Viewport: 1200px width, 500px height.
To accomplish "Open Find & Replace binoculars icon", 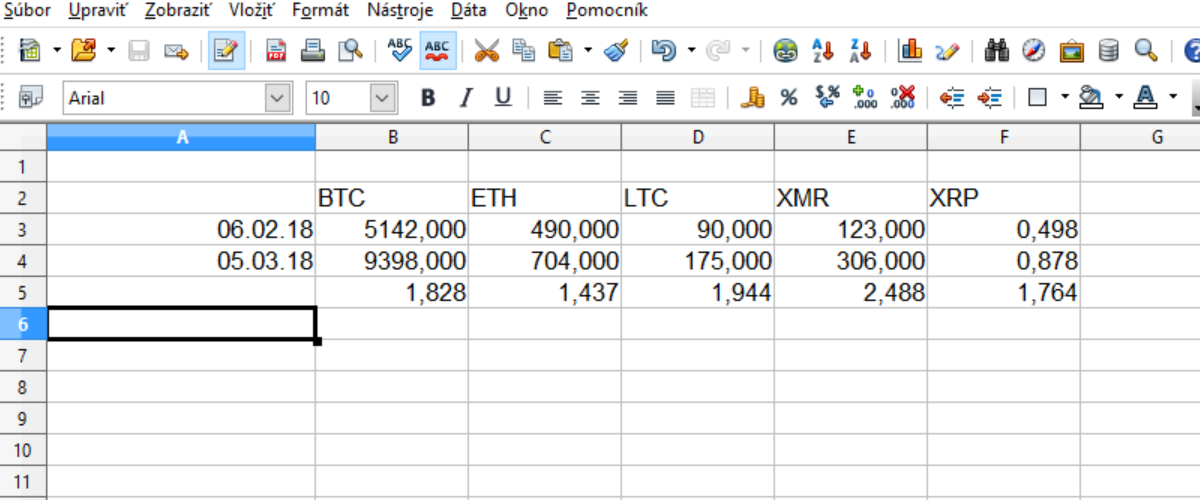I will pyautogui.click(x=997, y=50).
